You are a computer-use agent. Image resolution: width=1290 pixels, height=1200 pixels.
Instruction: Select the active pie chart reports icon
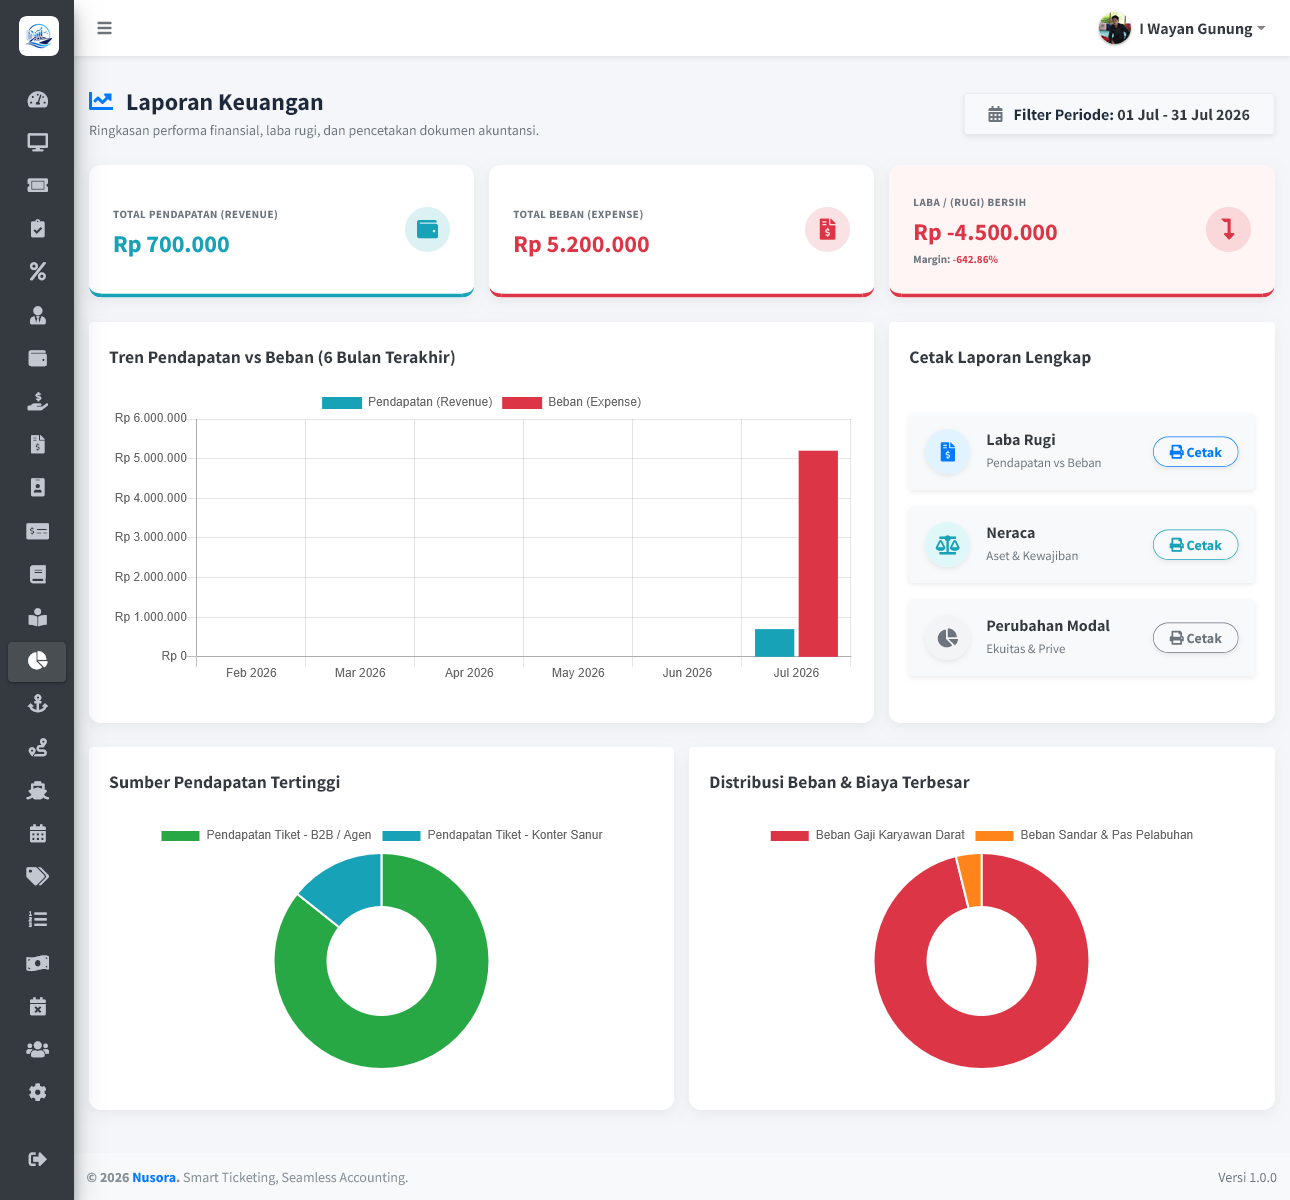tap(37, 660)
